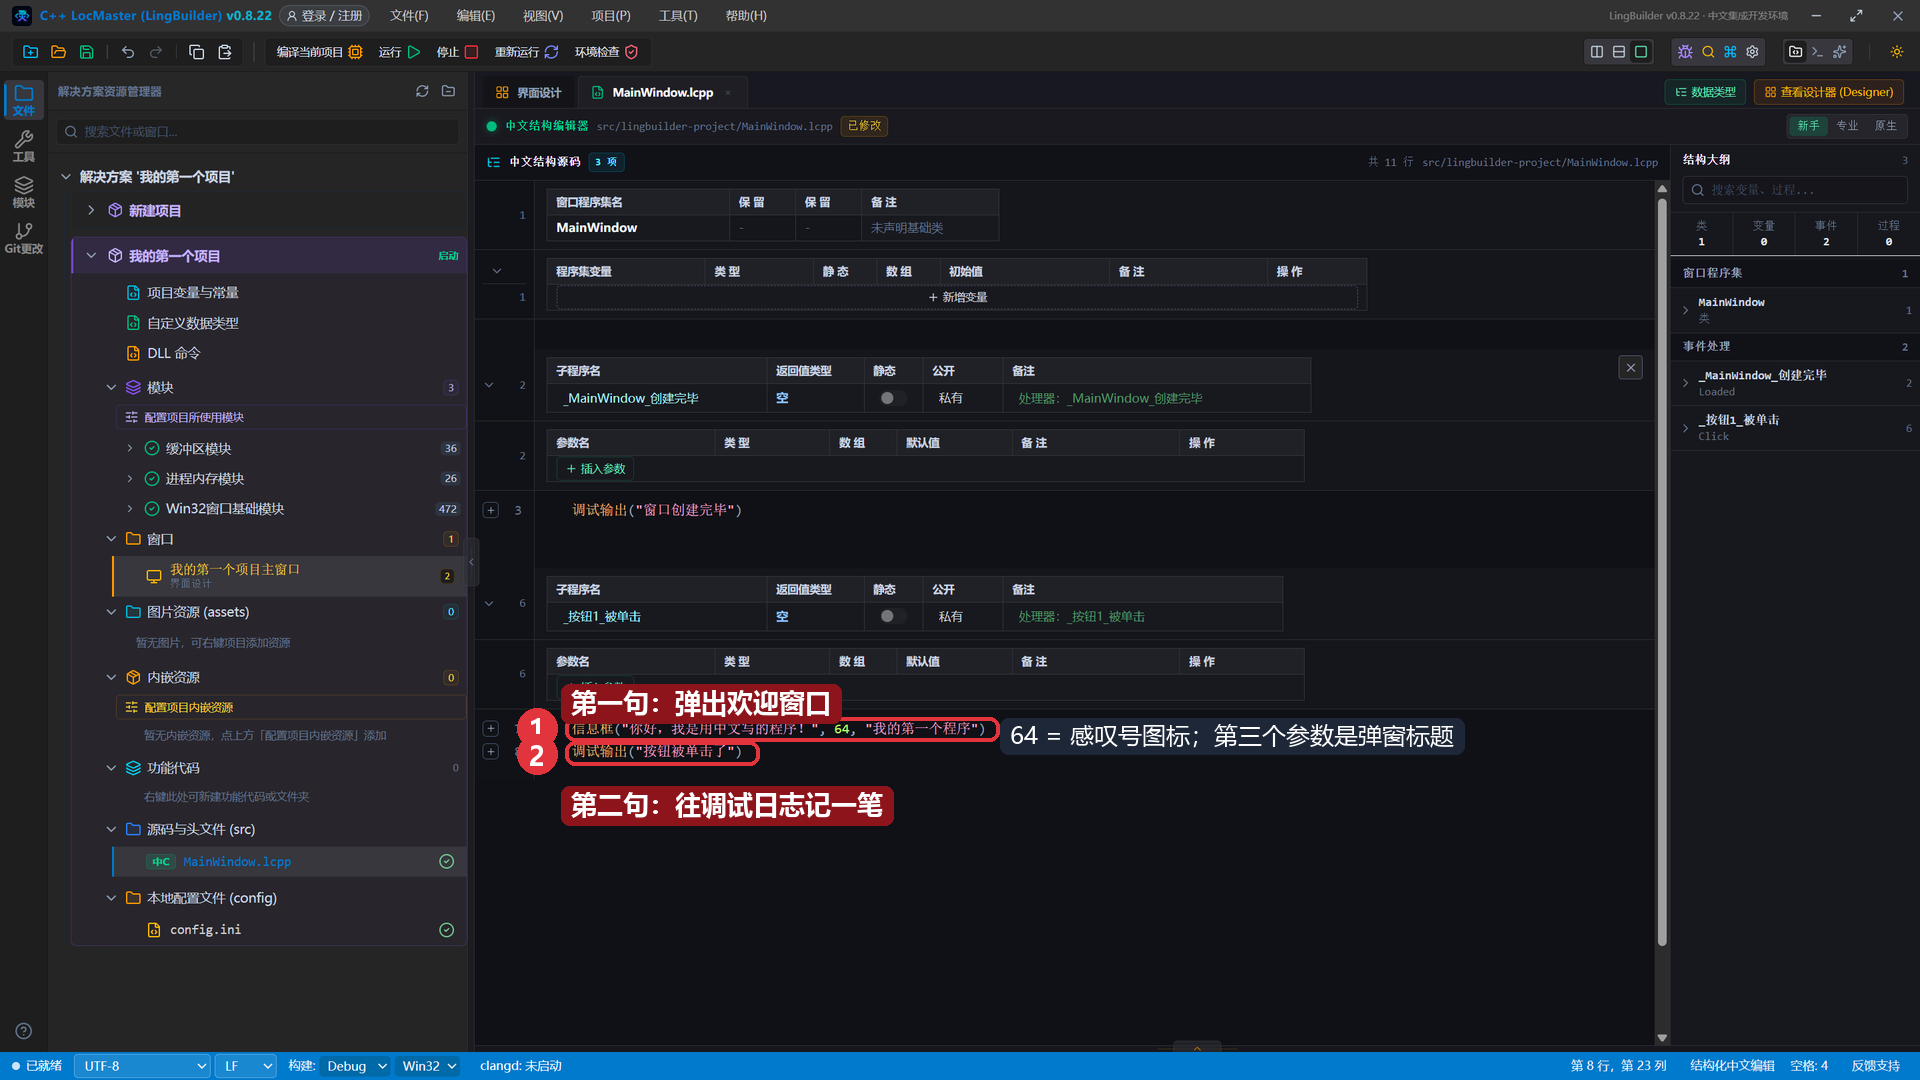This screenshot has width=1920, height=1080.
Task: Click the 搜索文件或窗口 search field
Action: (258, 131)
